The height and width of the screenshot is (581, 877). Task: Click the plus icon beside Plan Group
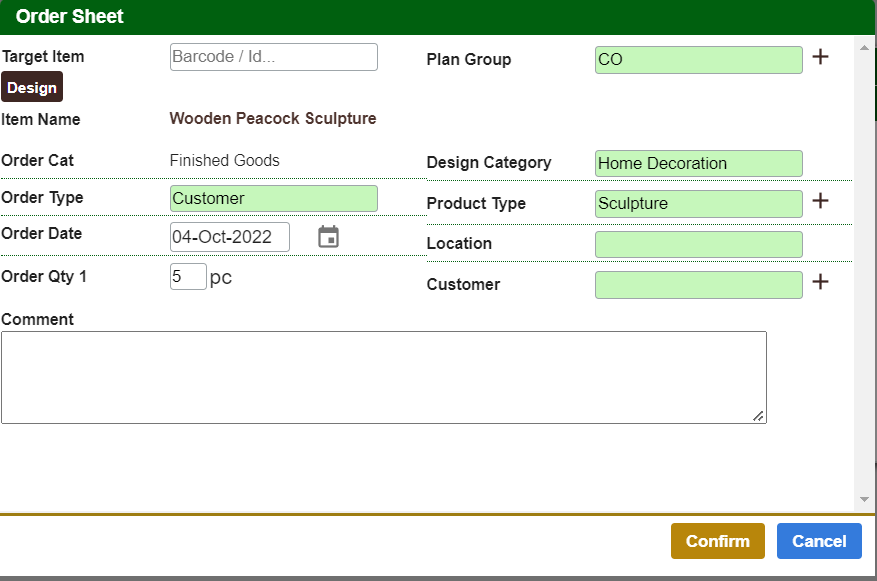point(820,57)
